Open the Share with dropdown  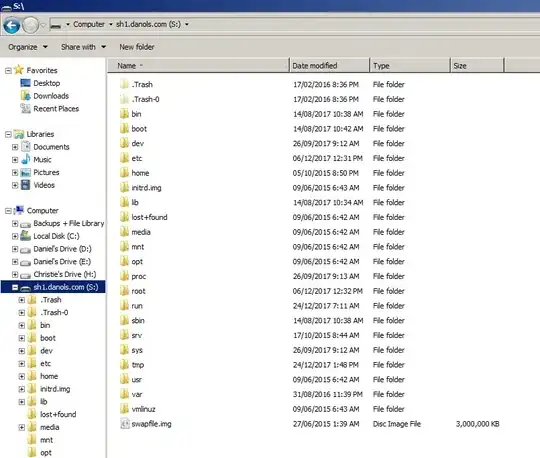pos(83,47)
